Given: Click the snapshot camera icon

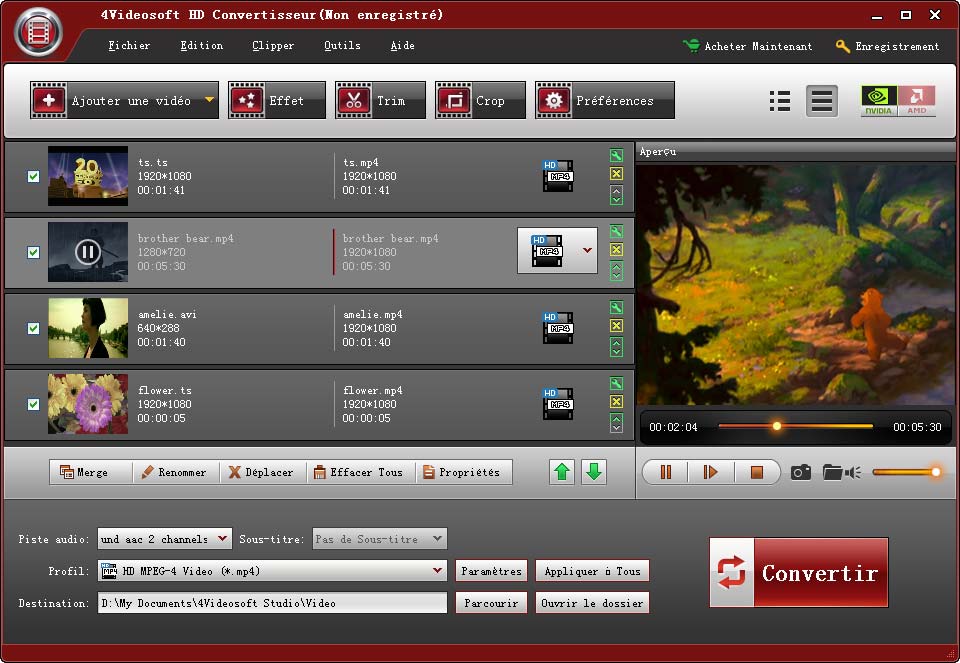Looking at the screenshot, I should tap(800, 472).
